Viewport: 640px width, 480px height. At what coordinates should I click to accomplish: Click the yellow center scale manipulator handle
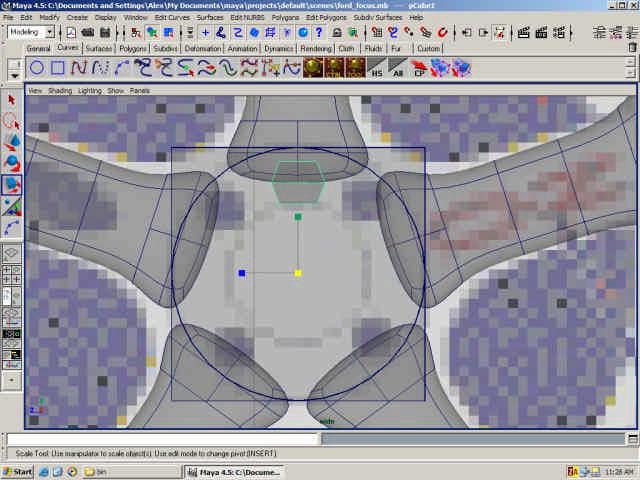pos(298,272)
